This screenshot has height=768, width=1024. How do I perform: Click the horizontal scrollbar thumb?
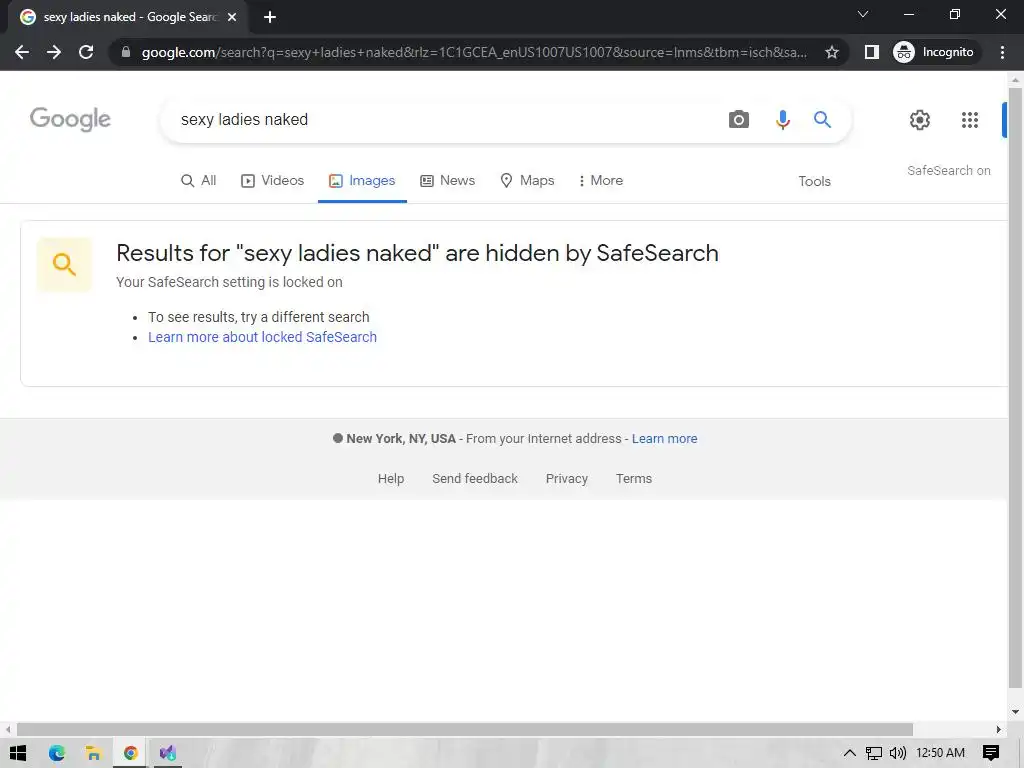(x=464, y=729)
